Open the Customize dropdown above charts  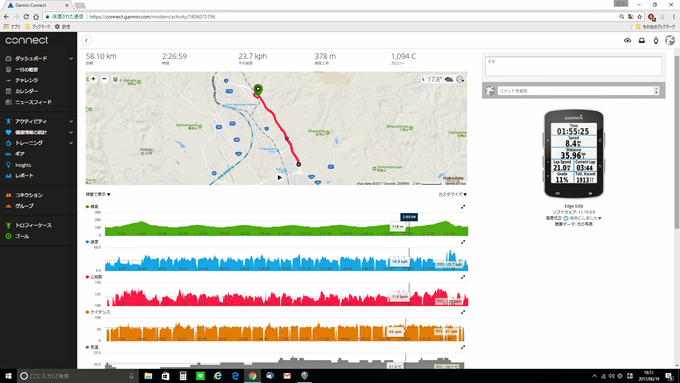tap(452, 194)
